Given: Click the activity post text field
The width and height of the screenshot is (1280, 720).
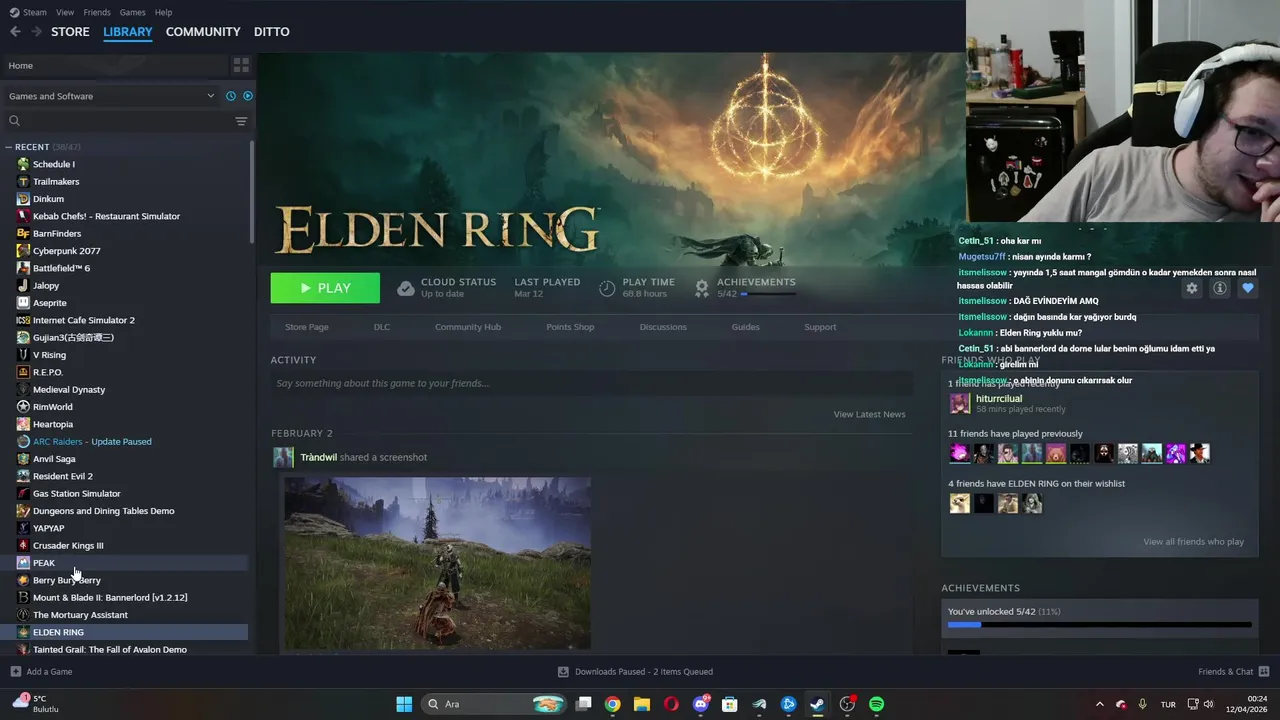Looking at the screenshot, I should [591, 383].
